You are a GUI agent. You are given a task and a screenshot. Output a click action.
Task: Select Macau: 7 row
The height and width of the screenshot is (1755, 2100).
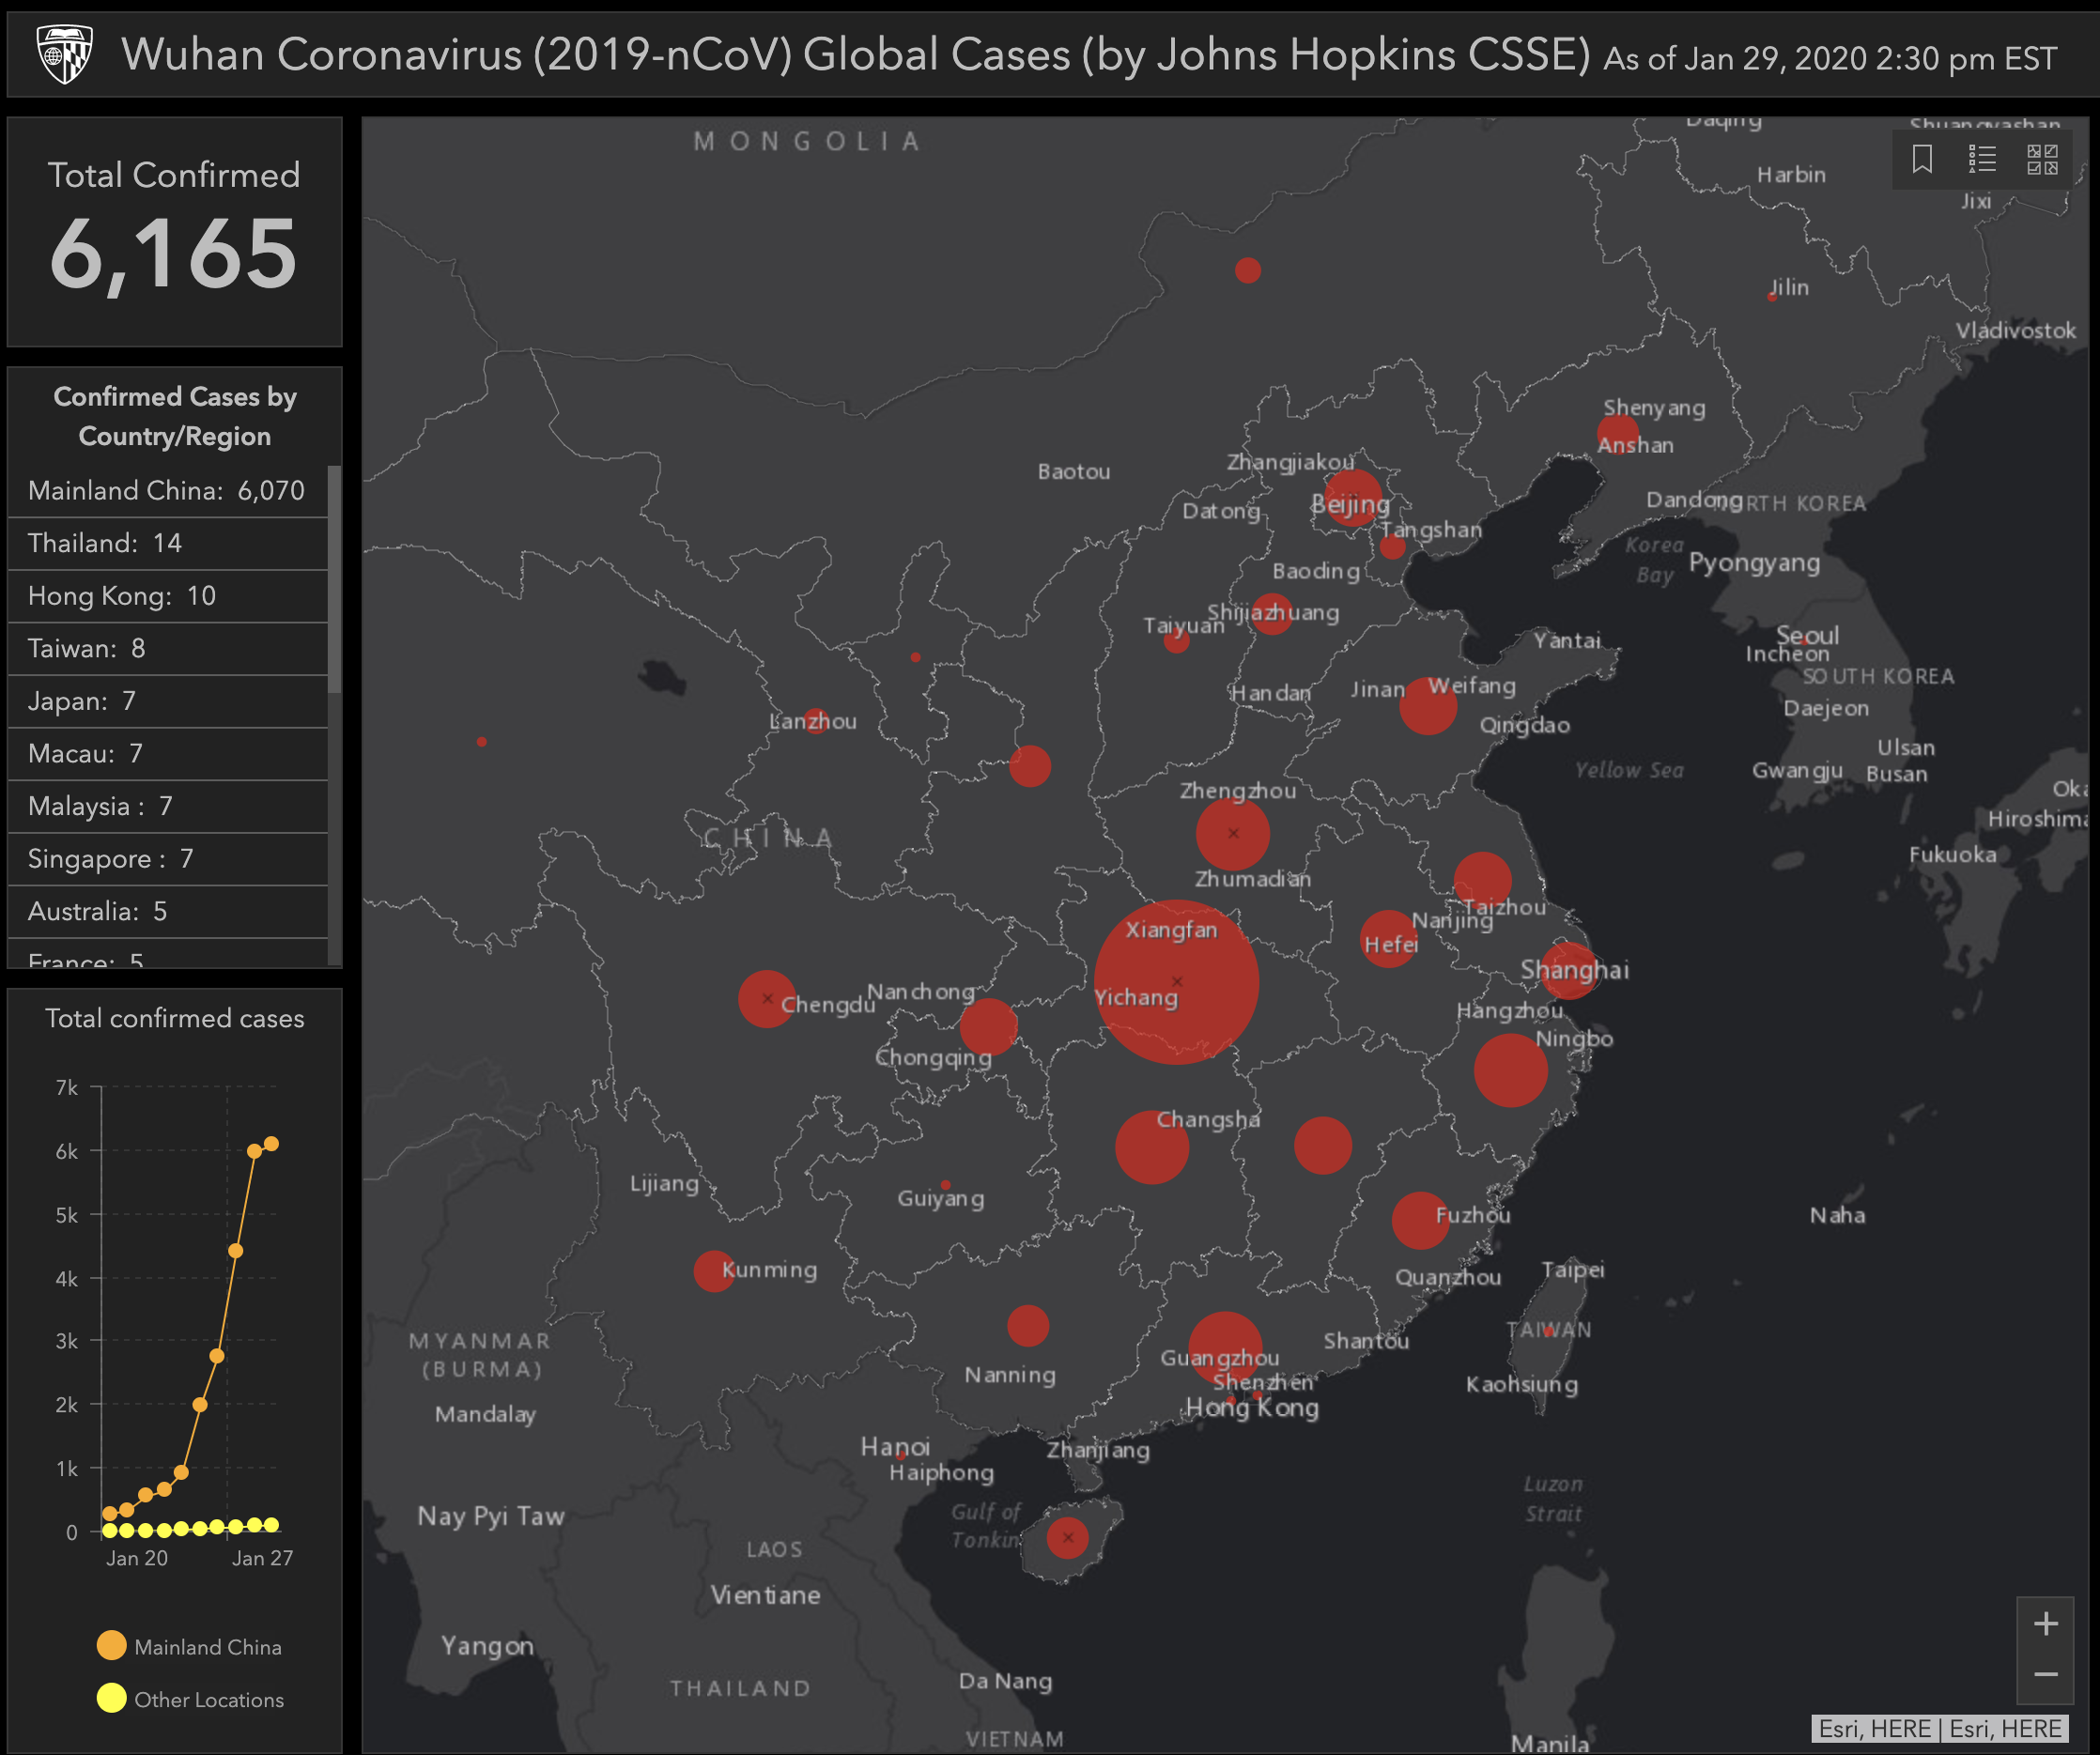point(168,753)
